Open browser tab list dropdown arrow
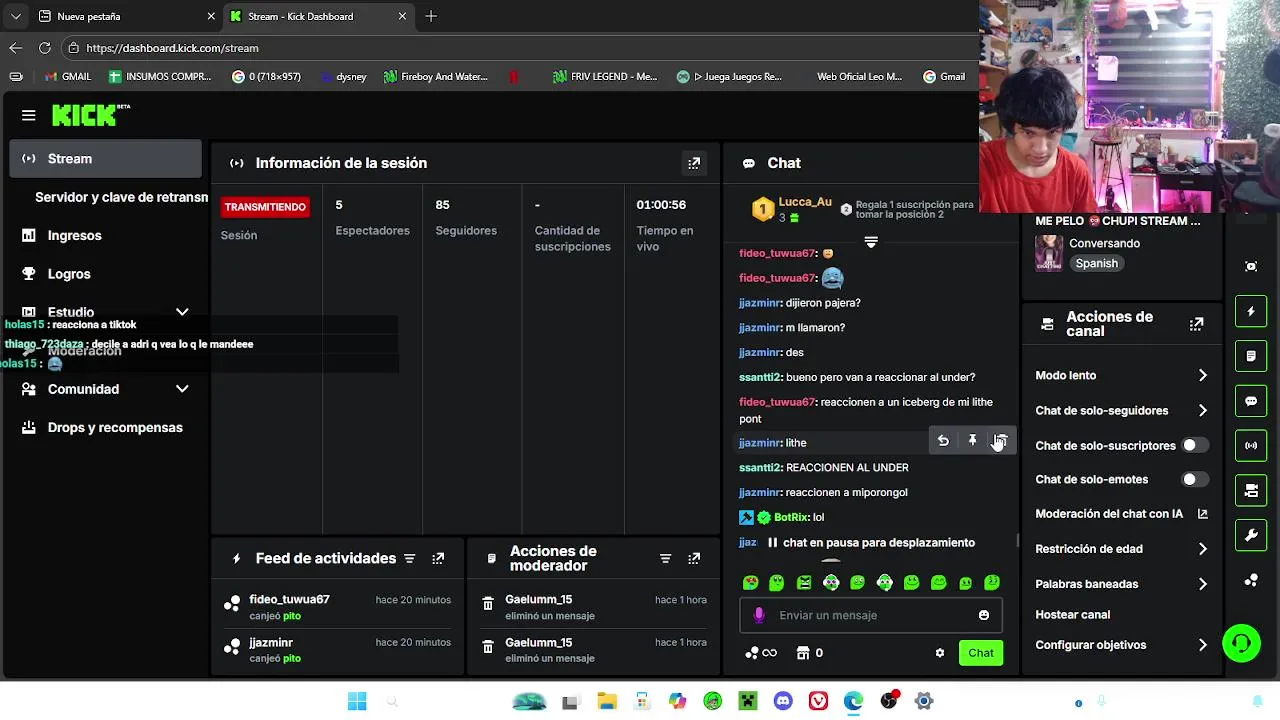The height and width of the screenshot is (720, 1280). click(15, 17)
